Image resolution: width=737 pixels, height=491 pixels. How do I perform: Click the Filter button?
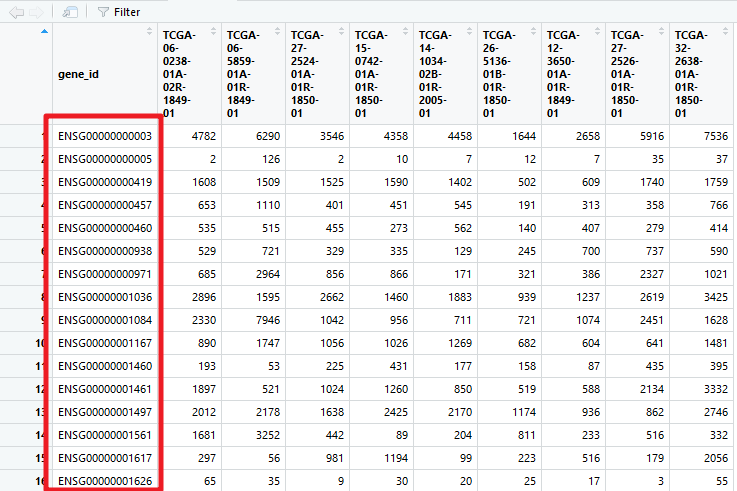[x=119, y=12]
